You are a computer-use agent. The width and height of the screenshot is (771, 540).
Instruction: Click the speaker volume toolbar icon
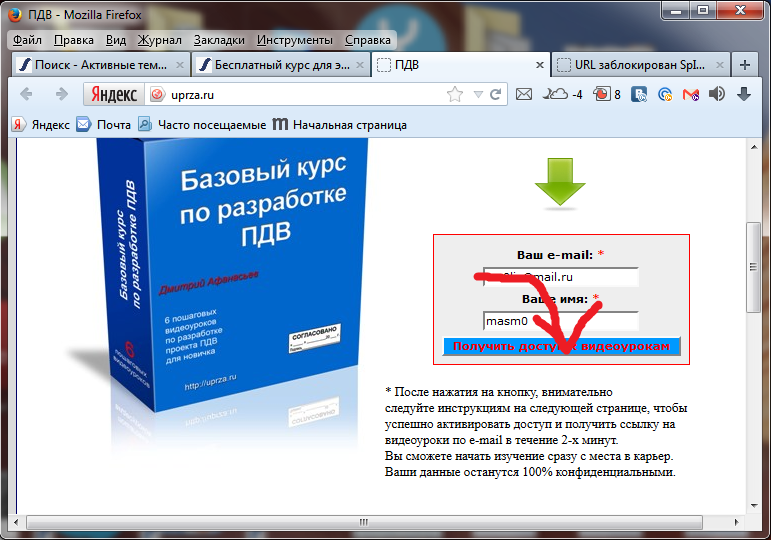(x=717, y=94)
